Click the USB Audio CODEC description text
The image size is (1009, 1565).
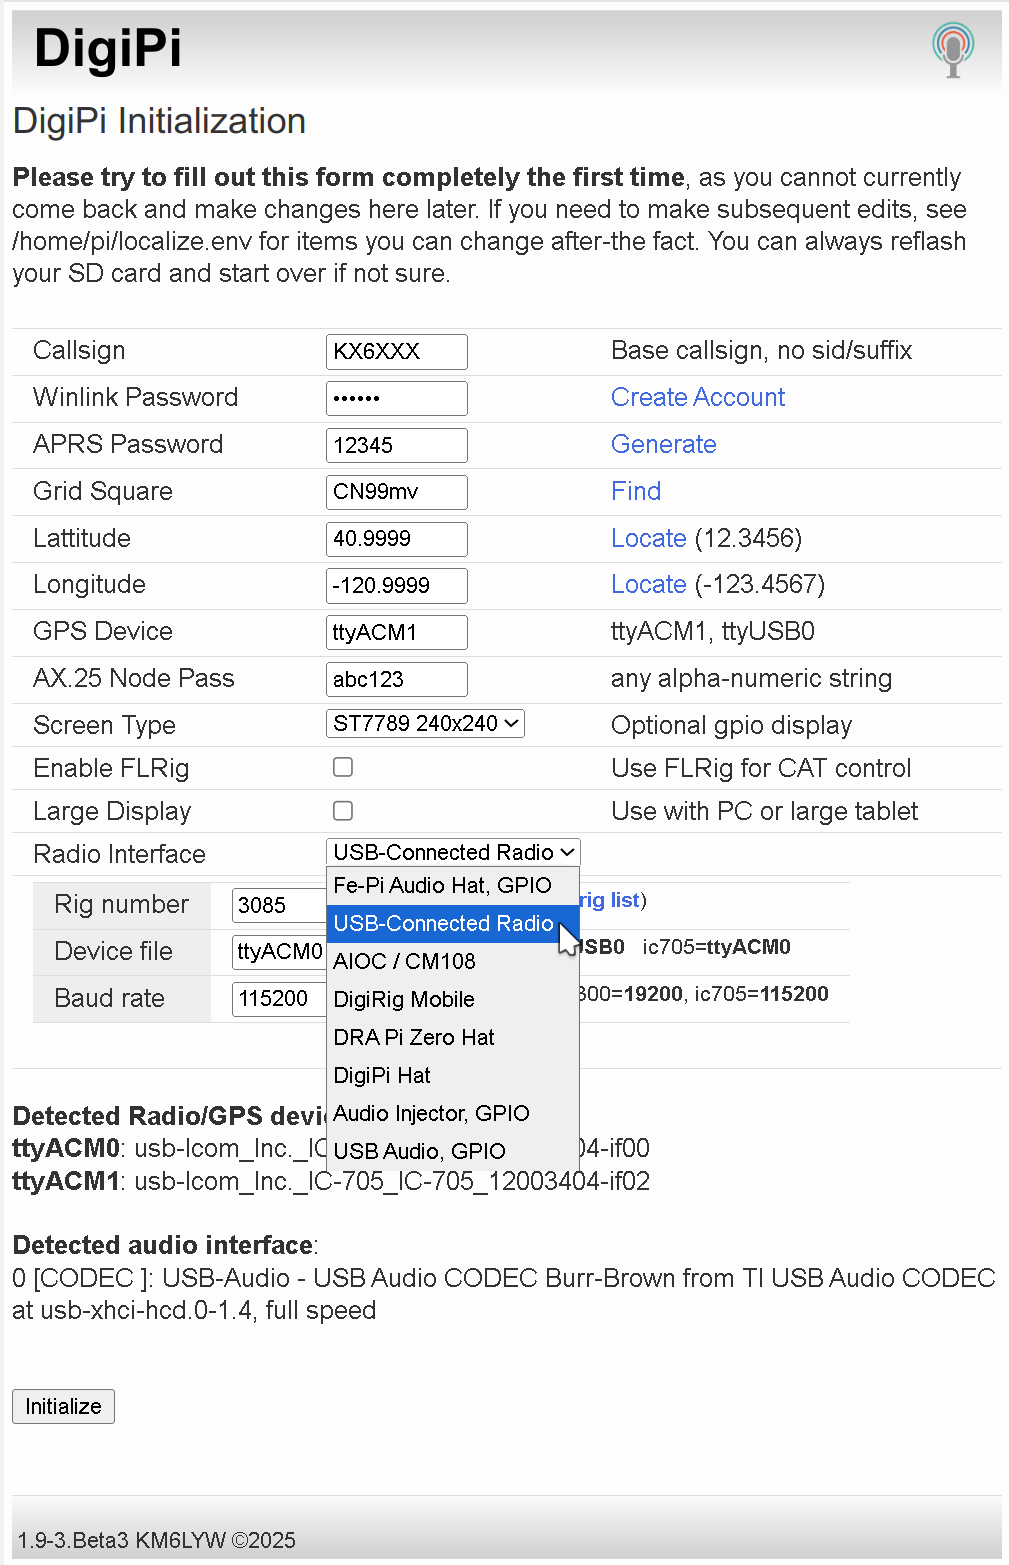pos(504,1294)
